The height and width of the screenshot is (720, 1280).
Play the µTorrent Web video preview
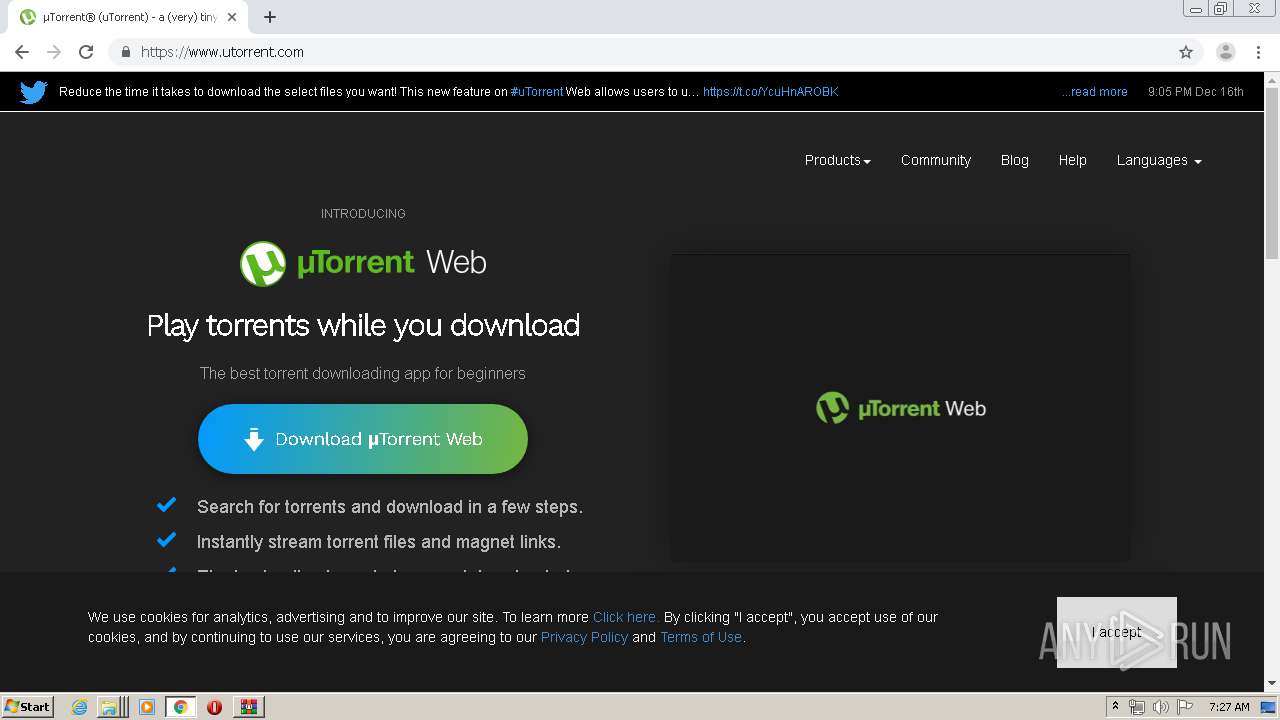point(901,408)
